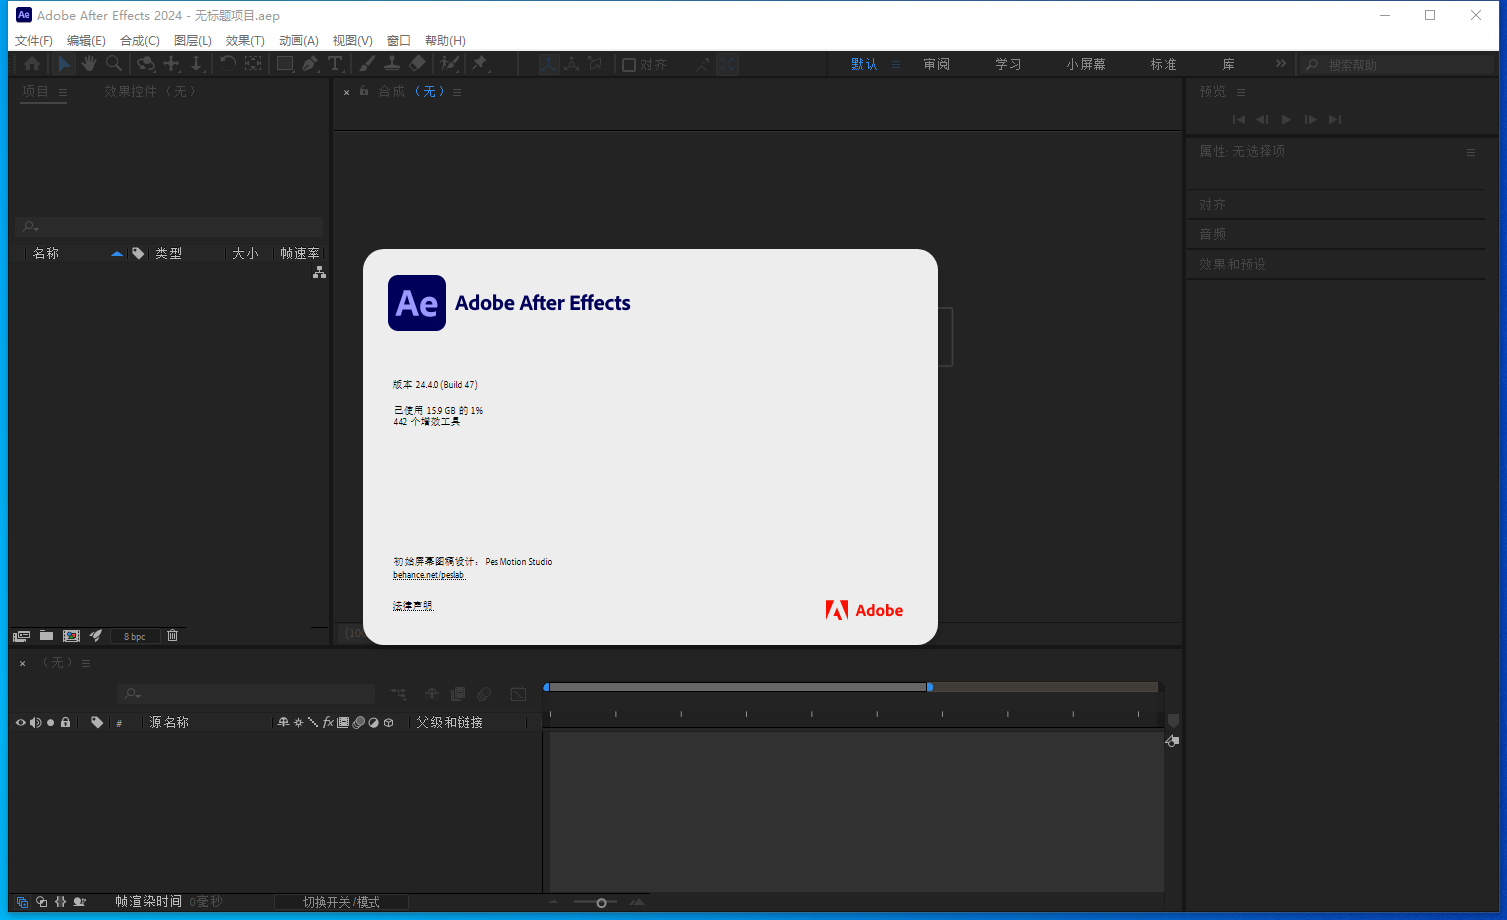Click the Graph Editor icon in timeline
This screenshot has width=1507, height=920.
[518, 694]
